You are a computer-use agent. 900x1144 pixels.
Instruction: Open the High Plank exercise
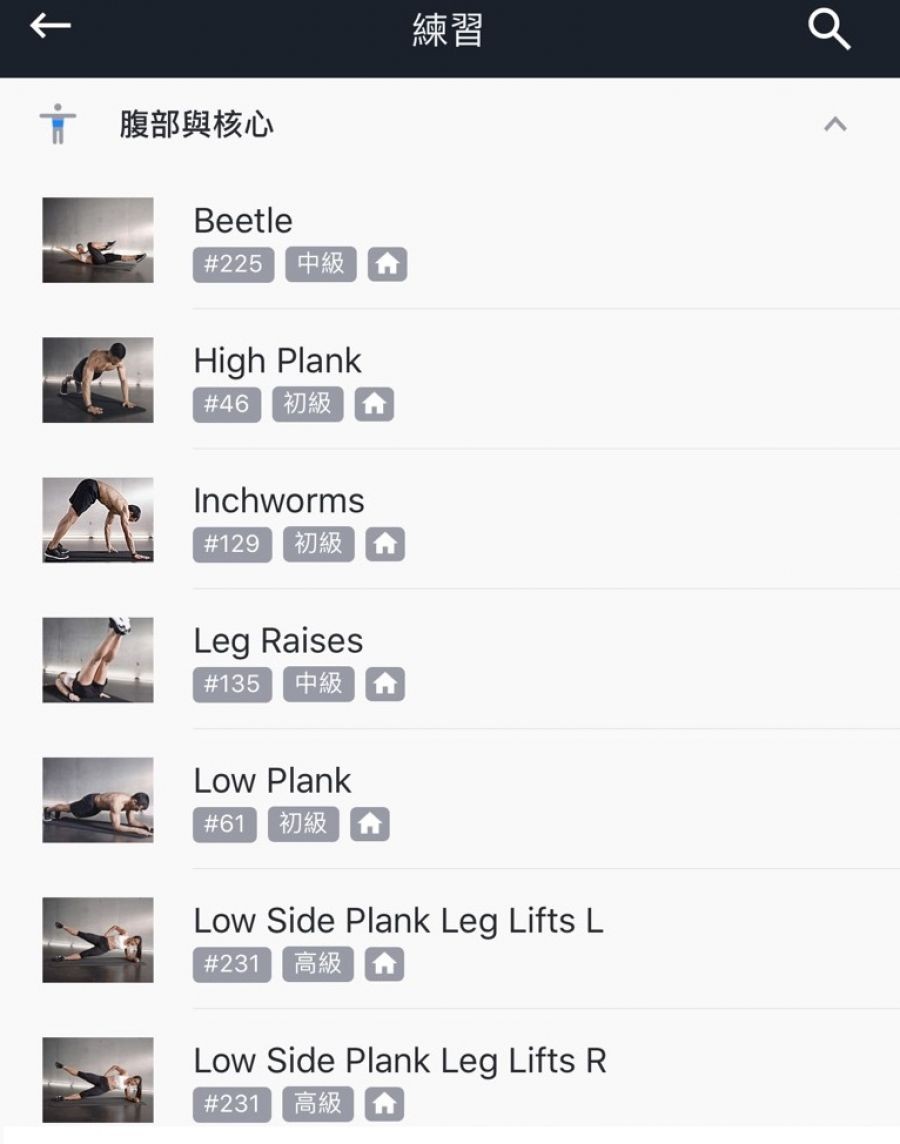(x=277, y=361)
